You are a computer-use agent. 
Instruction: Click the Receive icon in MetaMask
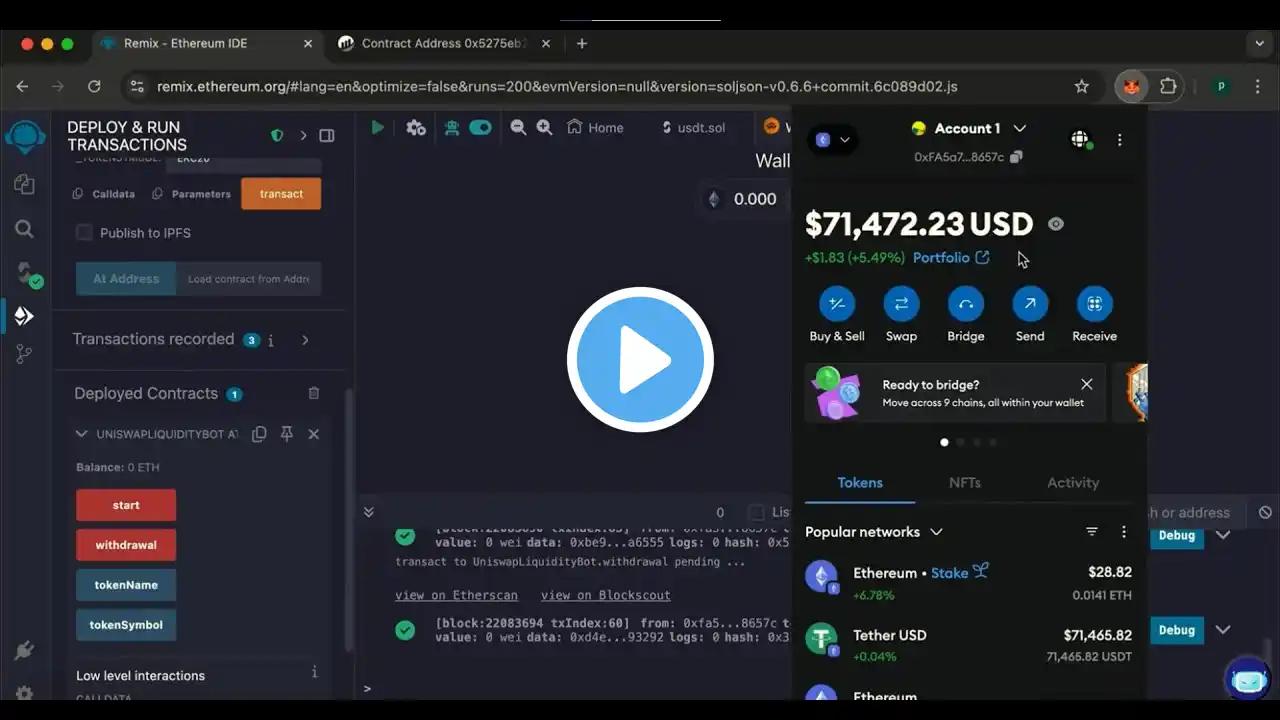[1094, 304]
